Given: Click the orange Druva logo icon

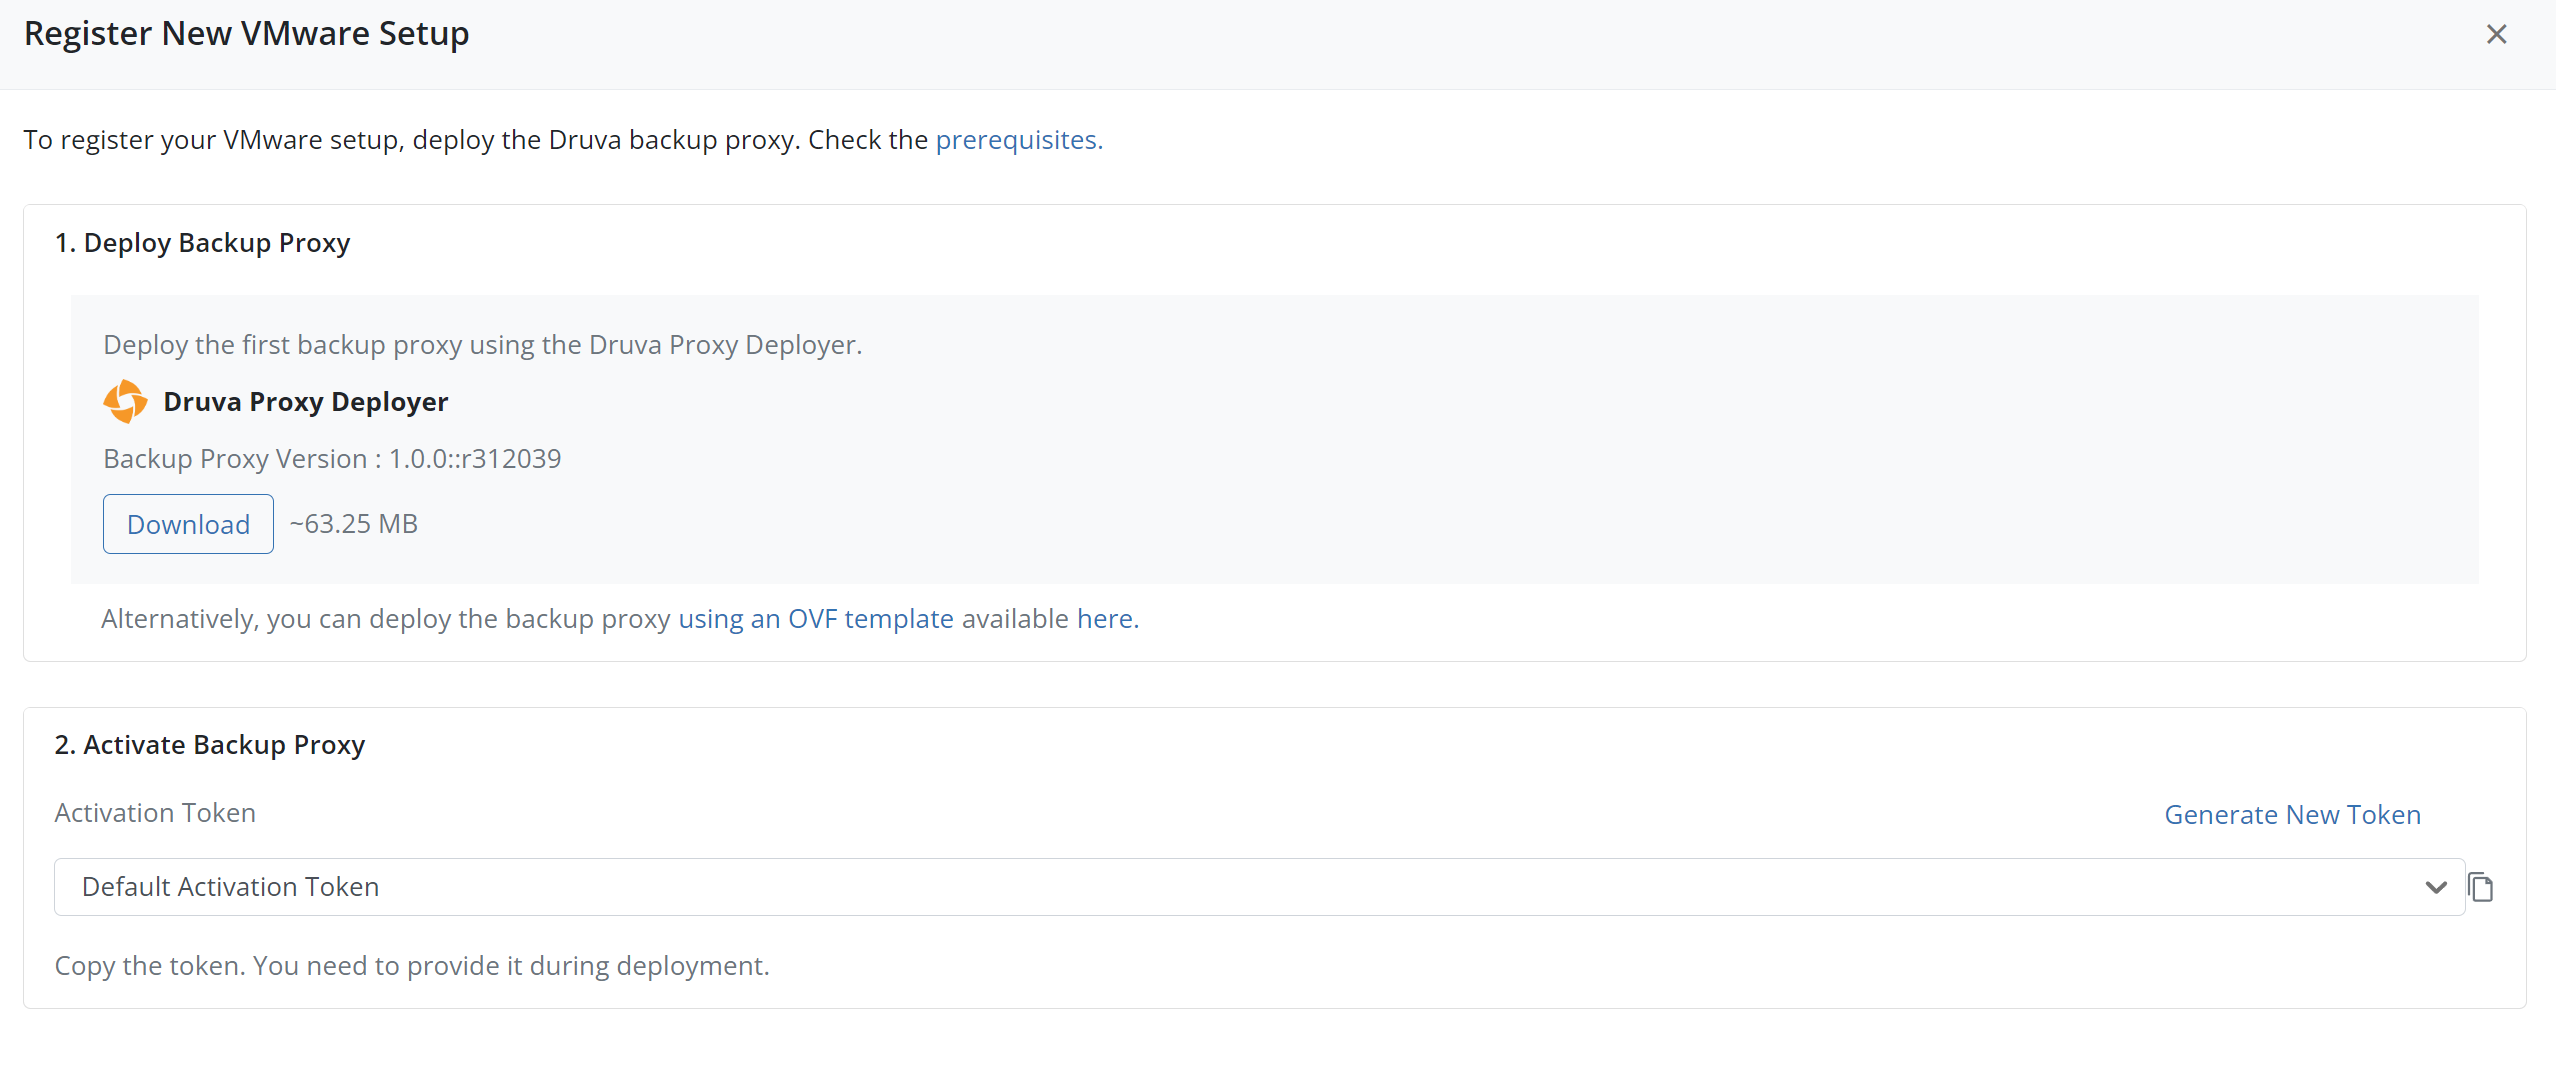Looking at the screenshot, I should [x=125, y=401].
